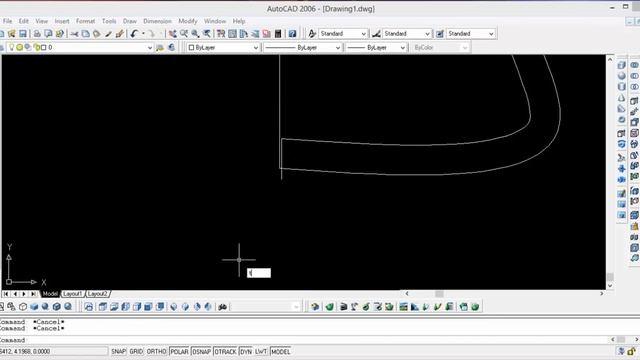Select the Cone solid tool
Screen dimensions: 640x360
621,98
